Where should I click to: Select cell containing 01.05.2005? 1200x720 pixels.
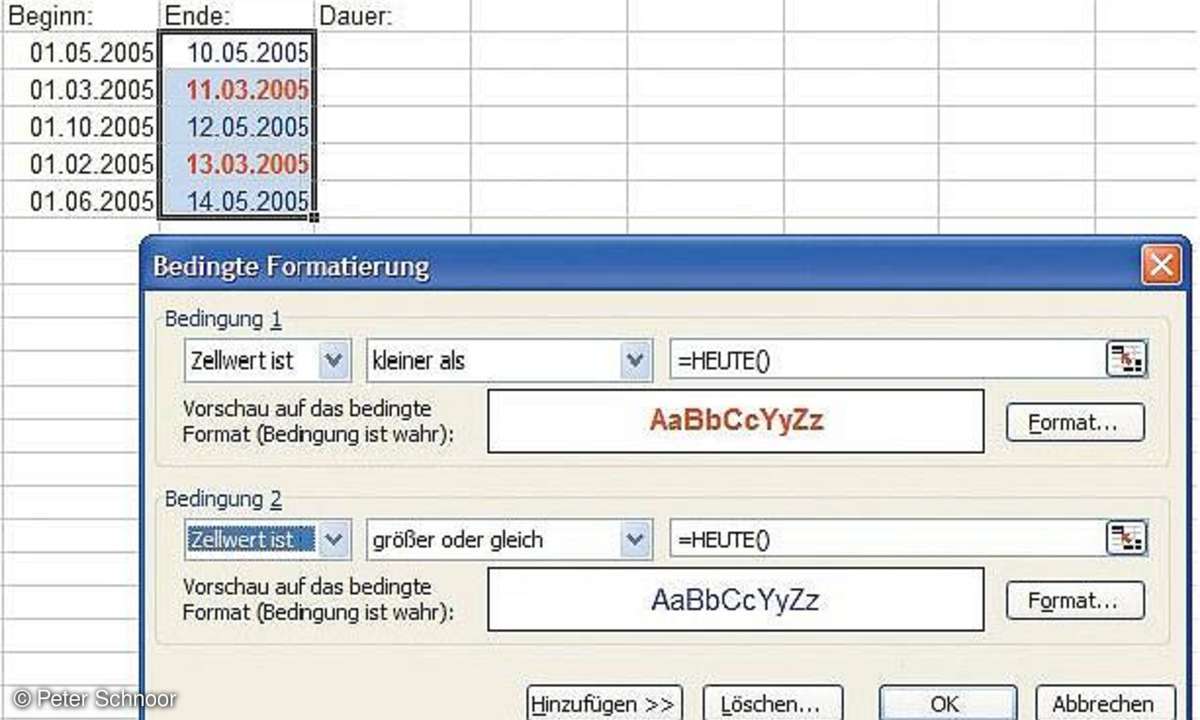[80, 51]
